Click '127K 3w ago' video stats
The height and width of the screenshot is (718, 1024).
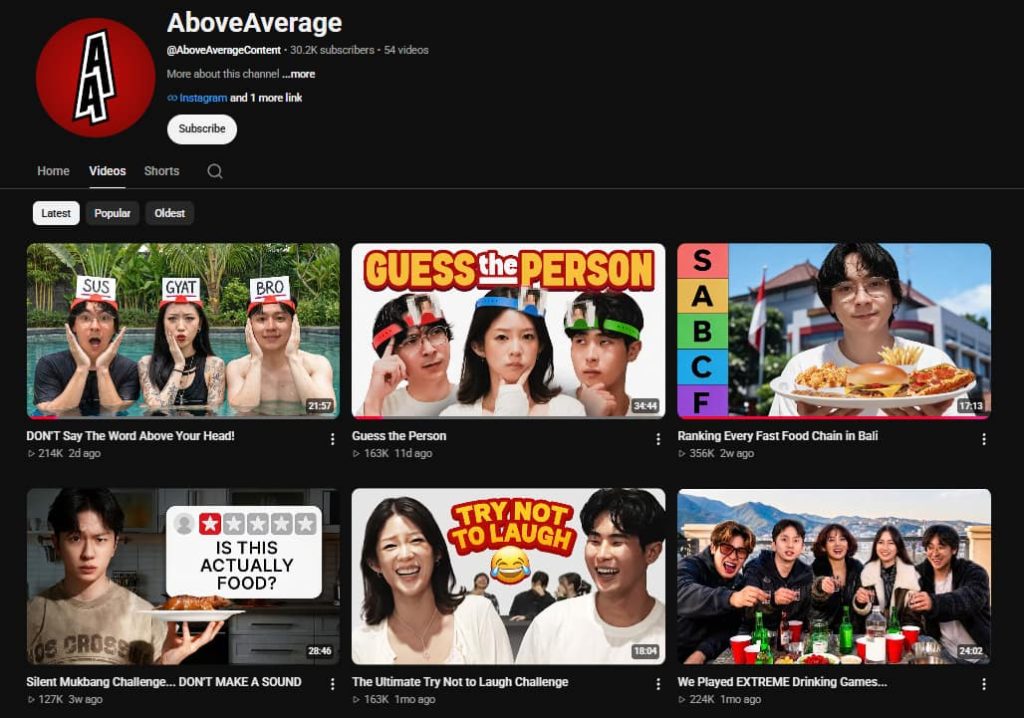click(x=65, y=699)
